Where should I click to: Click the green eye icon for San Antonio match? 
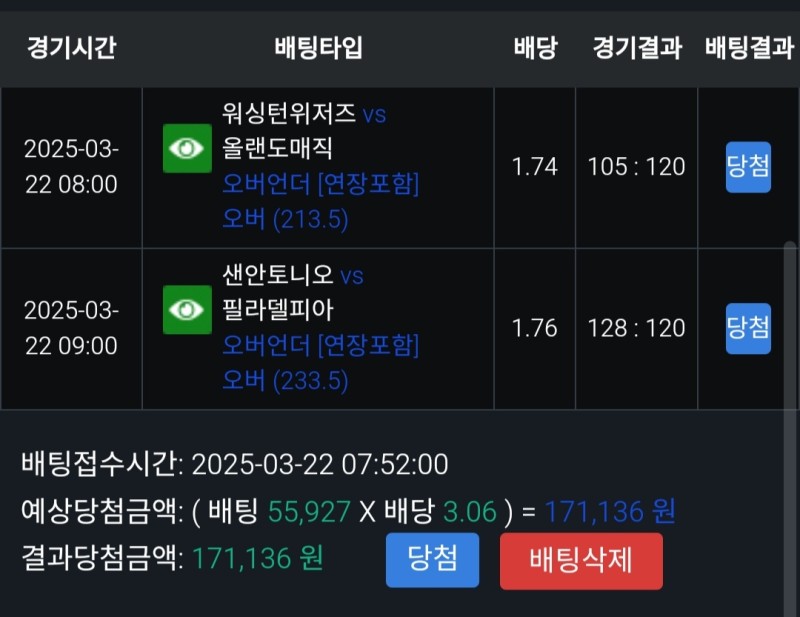click(187, 310)
